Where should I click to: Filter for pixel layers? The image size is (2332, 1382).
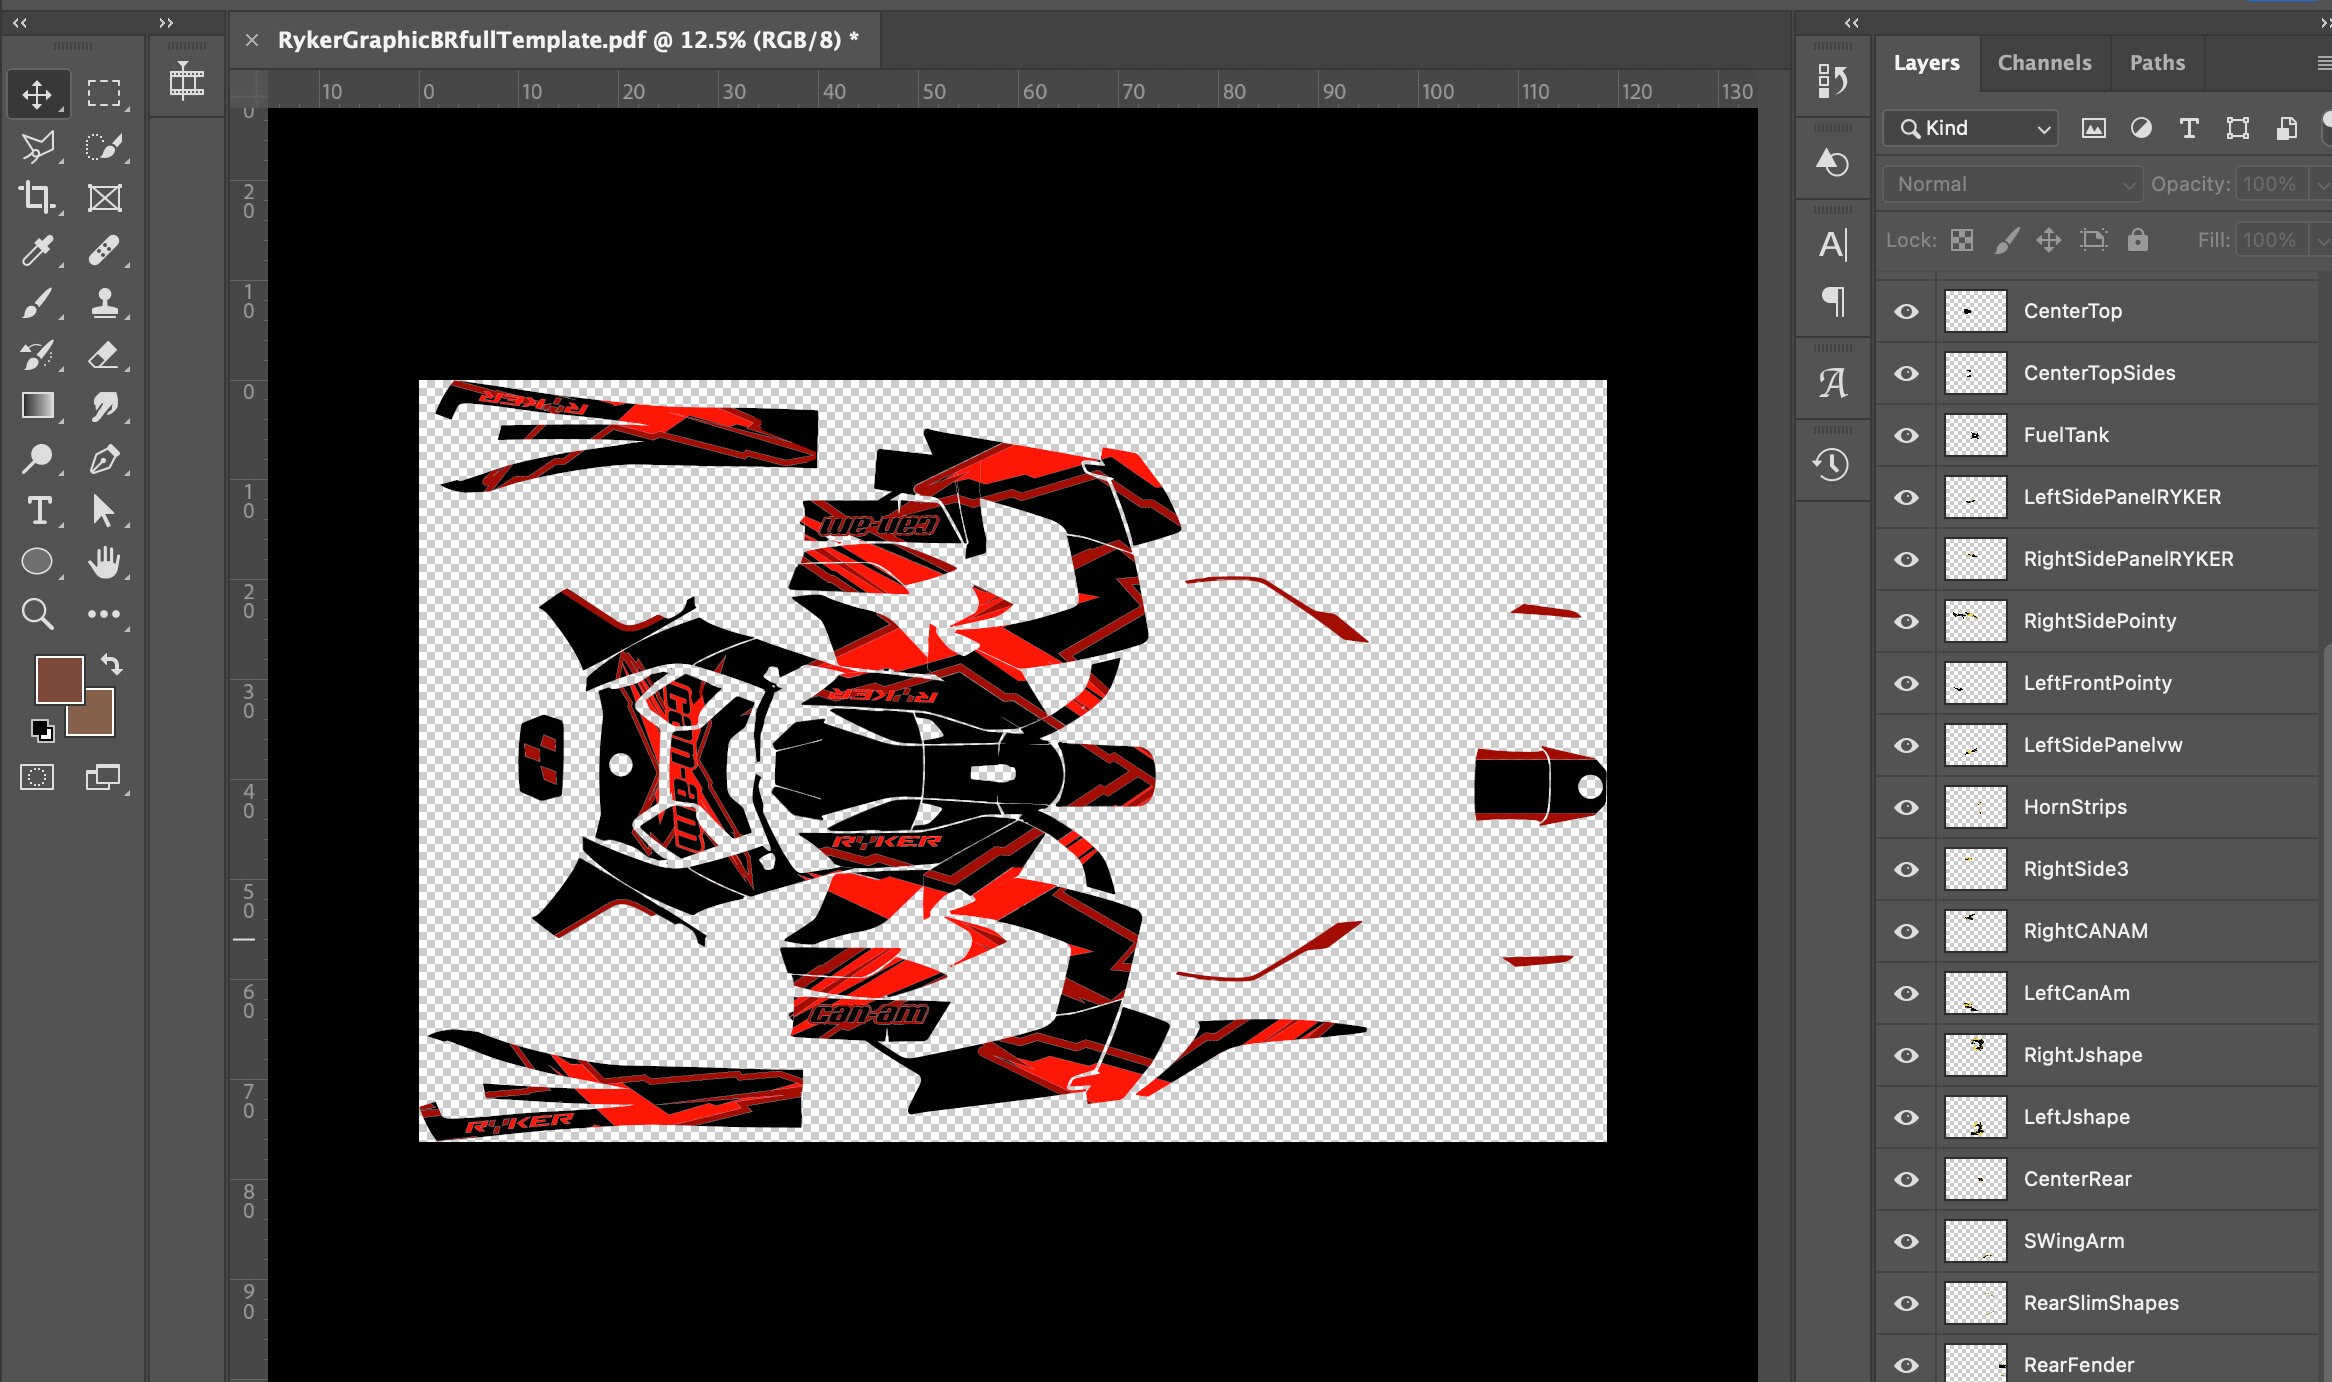click(x=2093, y=128)
